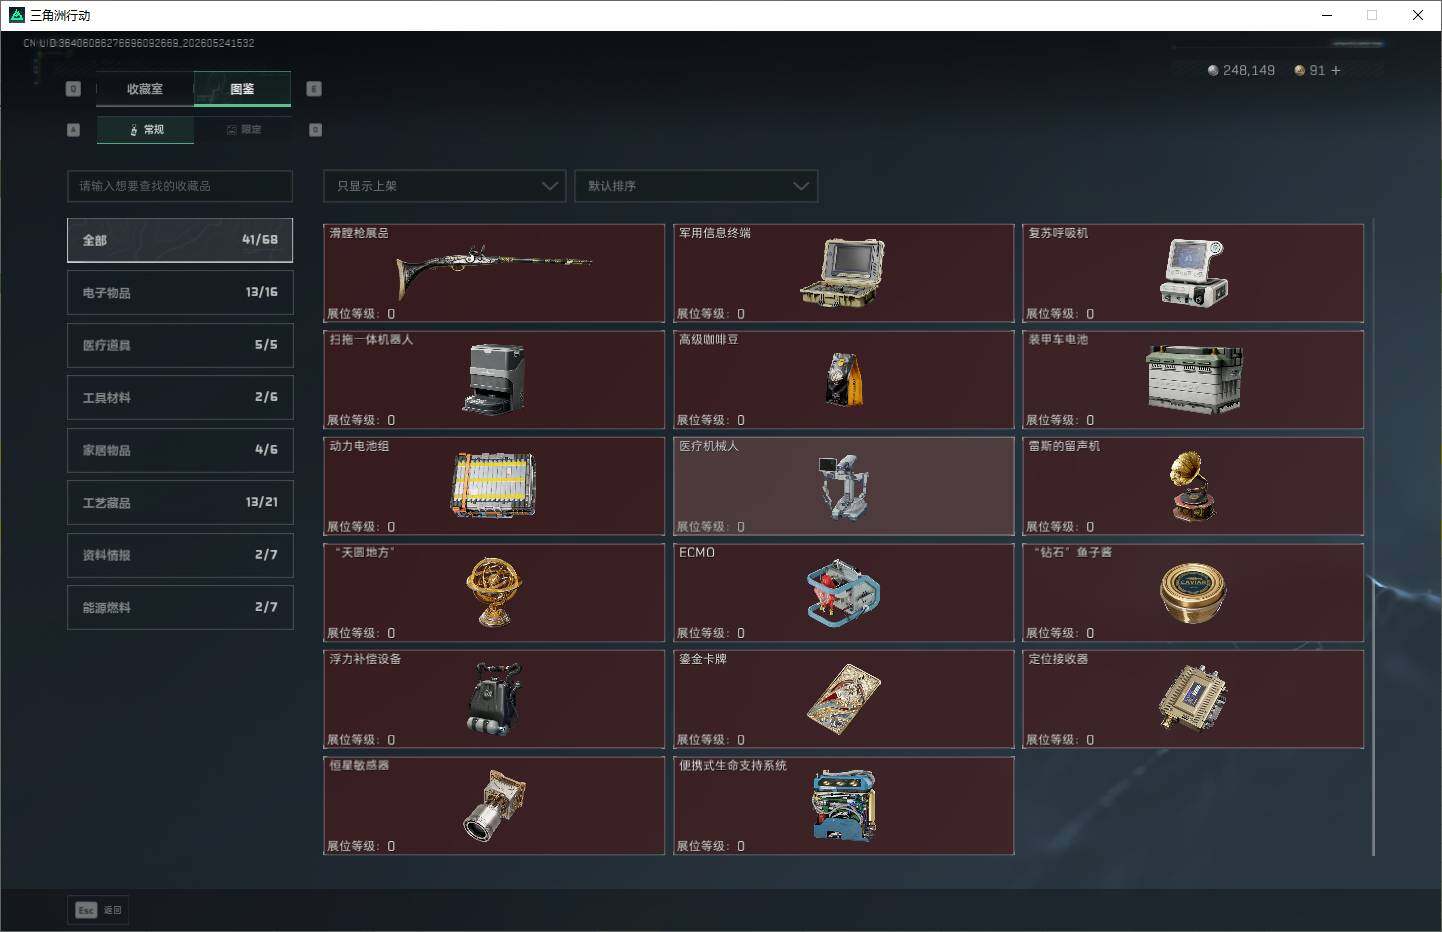
Task: Expand the 默认排序 sort dropdown
Action: click(696, 186)
